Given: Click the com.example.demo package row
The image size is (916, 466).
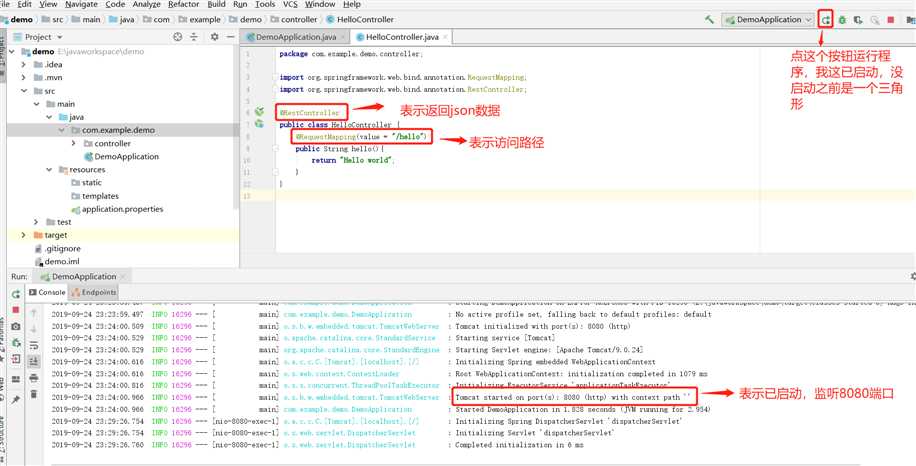Looking at the screenshot, I should [x=120, y=130].
